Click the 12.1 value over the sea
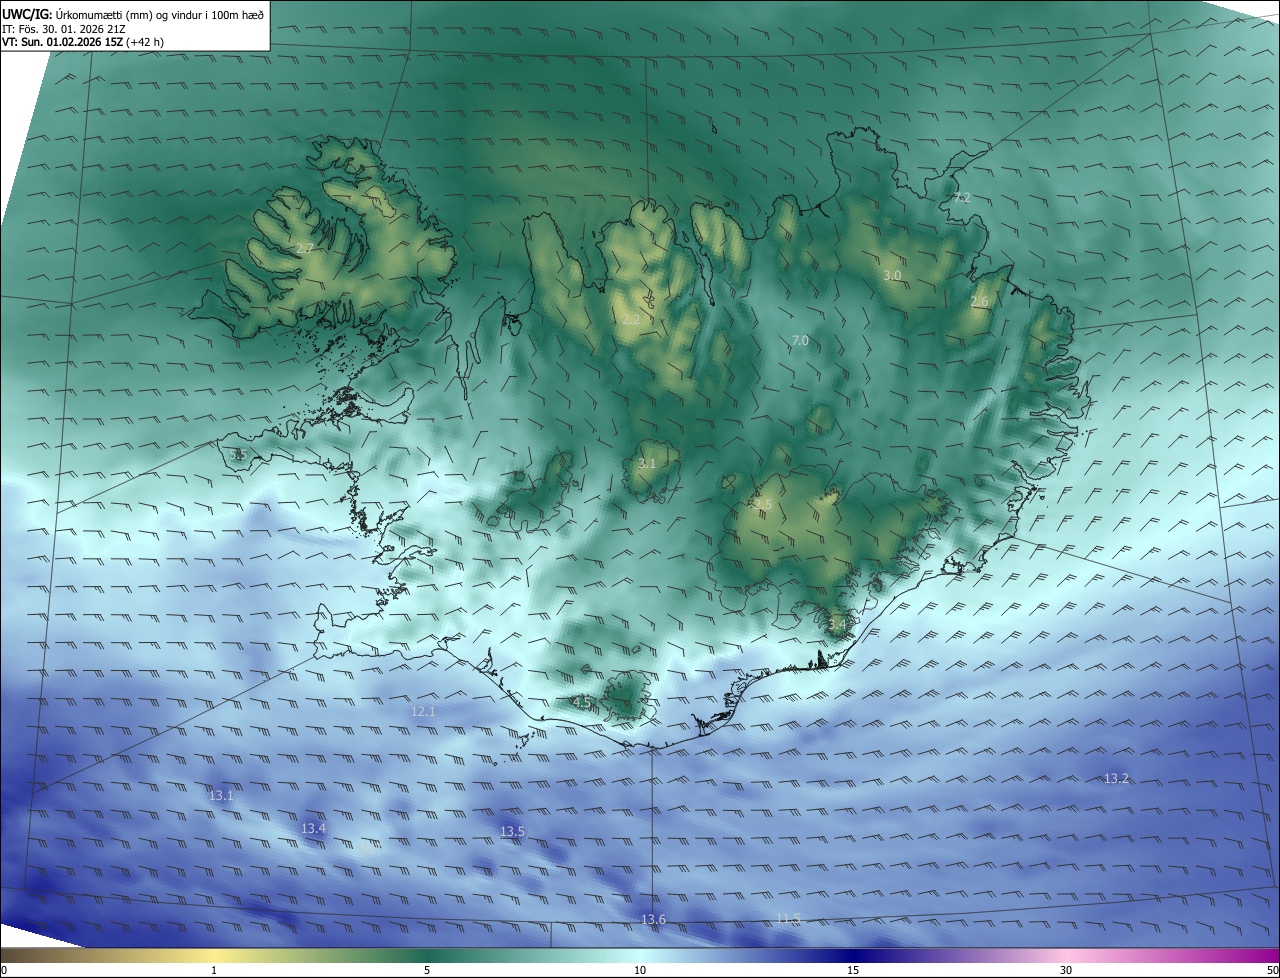Image resolution: width=1280 pixels, height=978 pixels. click(423, 711)
